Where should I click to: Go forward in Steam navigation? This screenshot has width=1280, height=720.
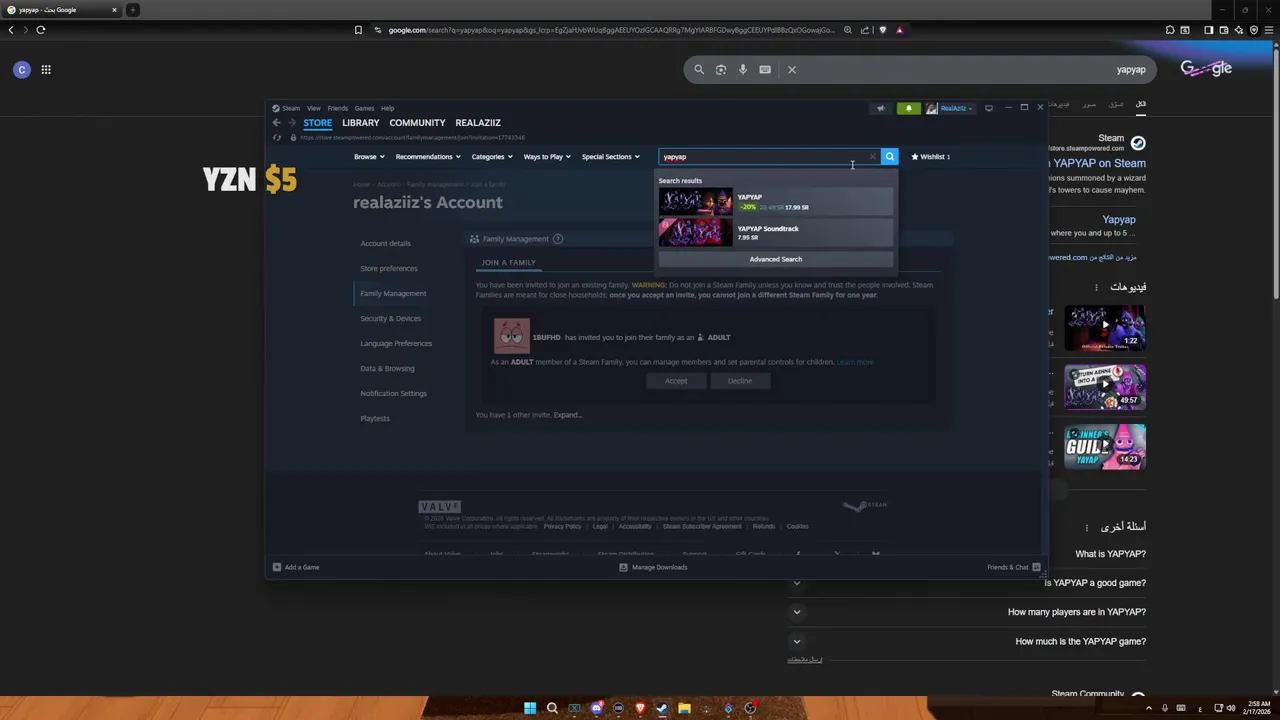(292, 123)
